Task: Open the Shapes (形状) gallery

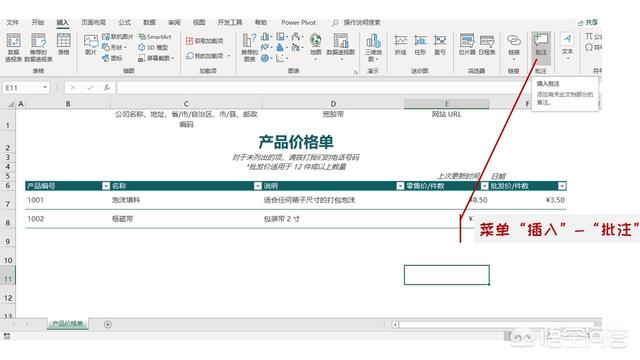Action: 114,47
